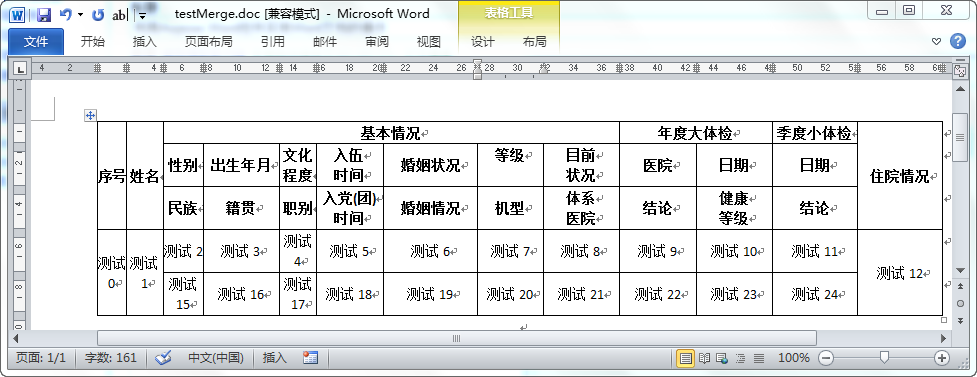Click the 出生年月 table cell
The width and height of the screenshot is (977, 377).
coord(241,165)
